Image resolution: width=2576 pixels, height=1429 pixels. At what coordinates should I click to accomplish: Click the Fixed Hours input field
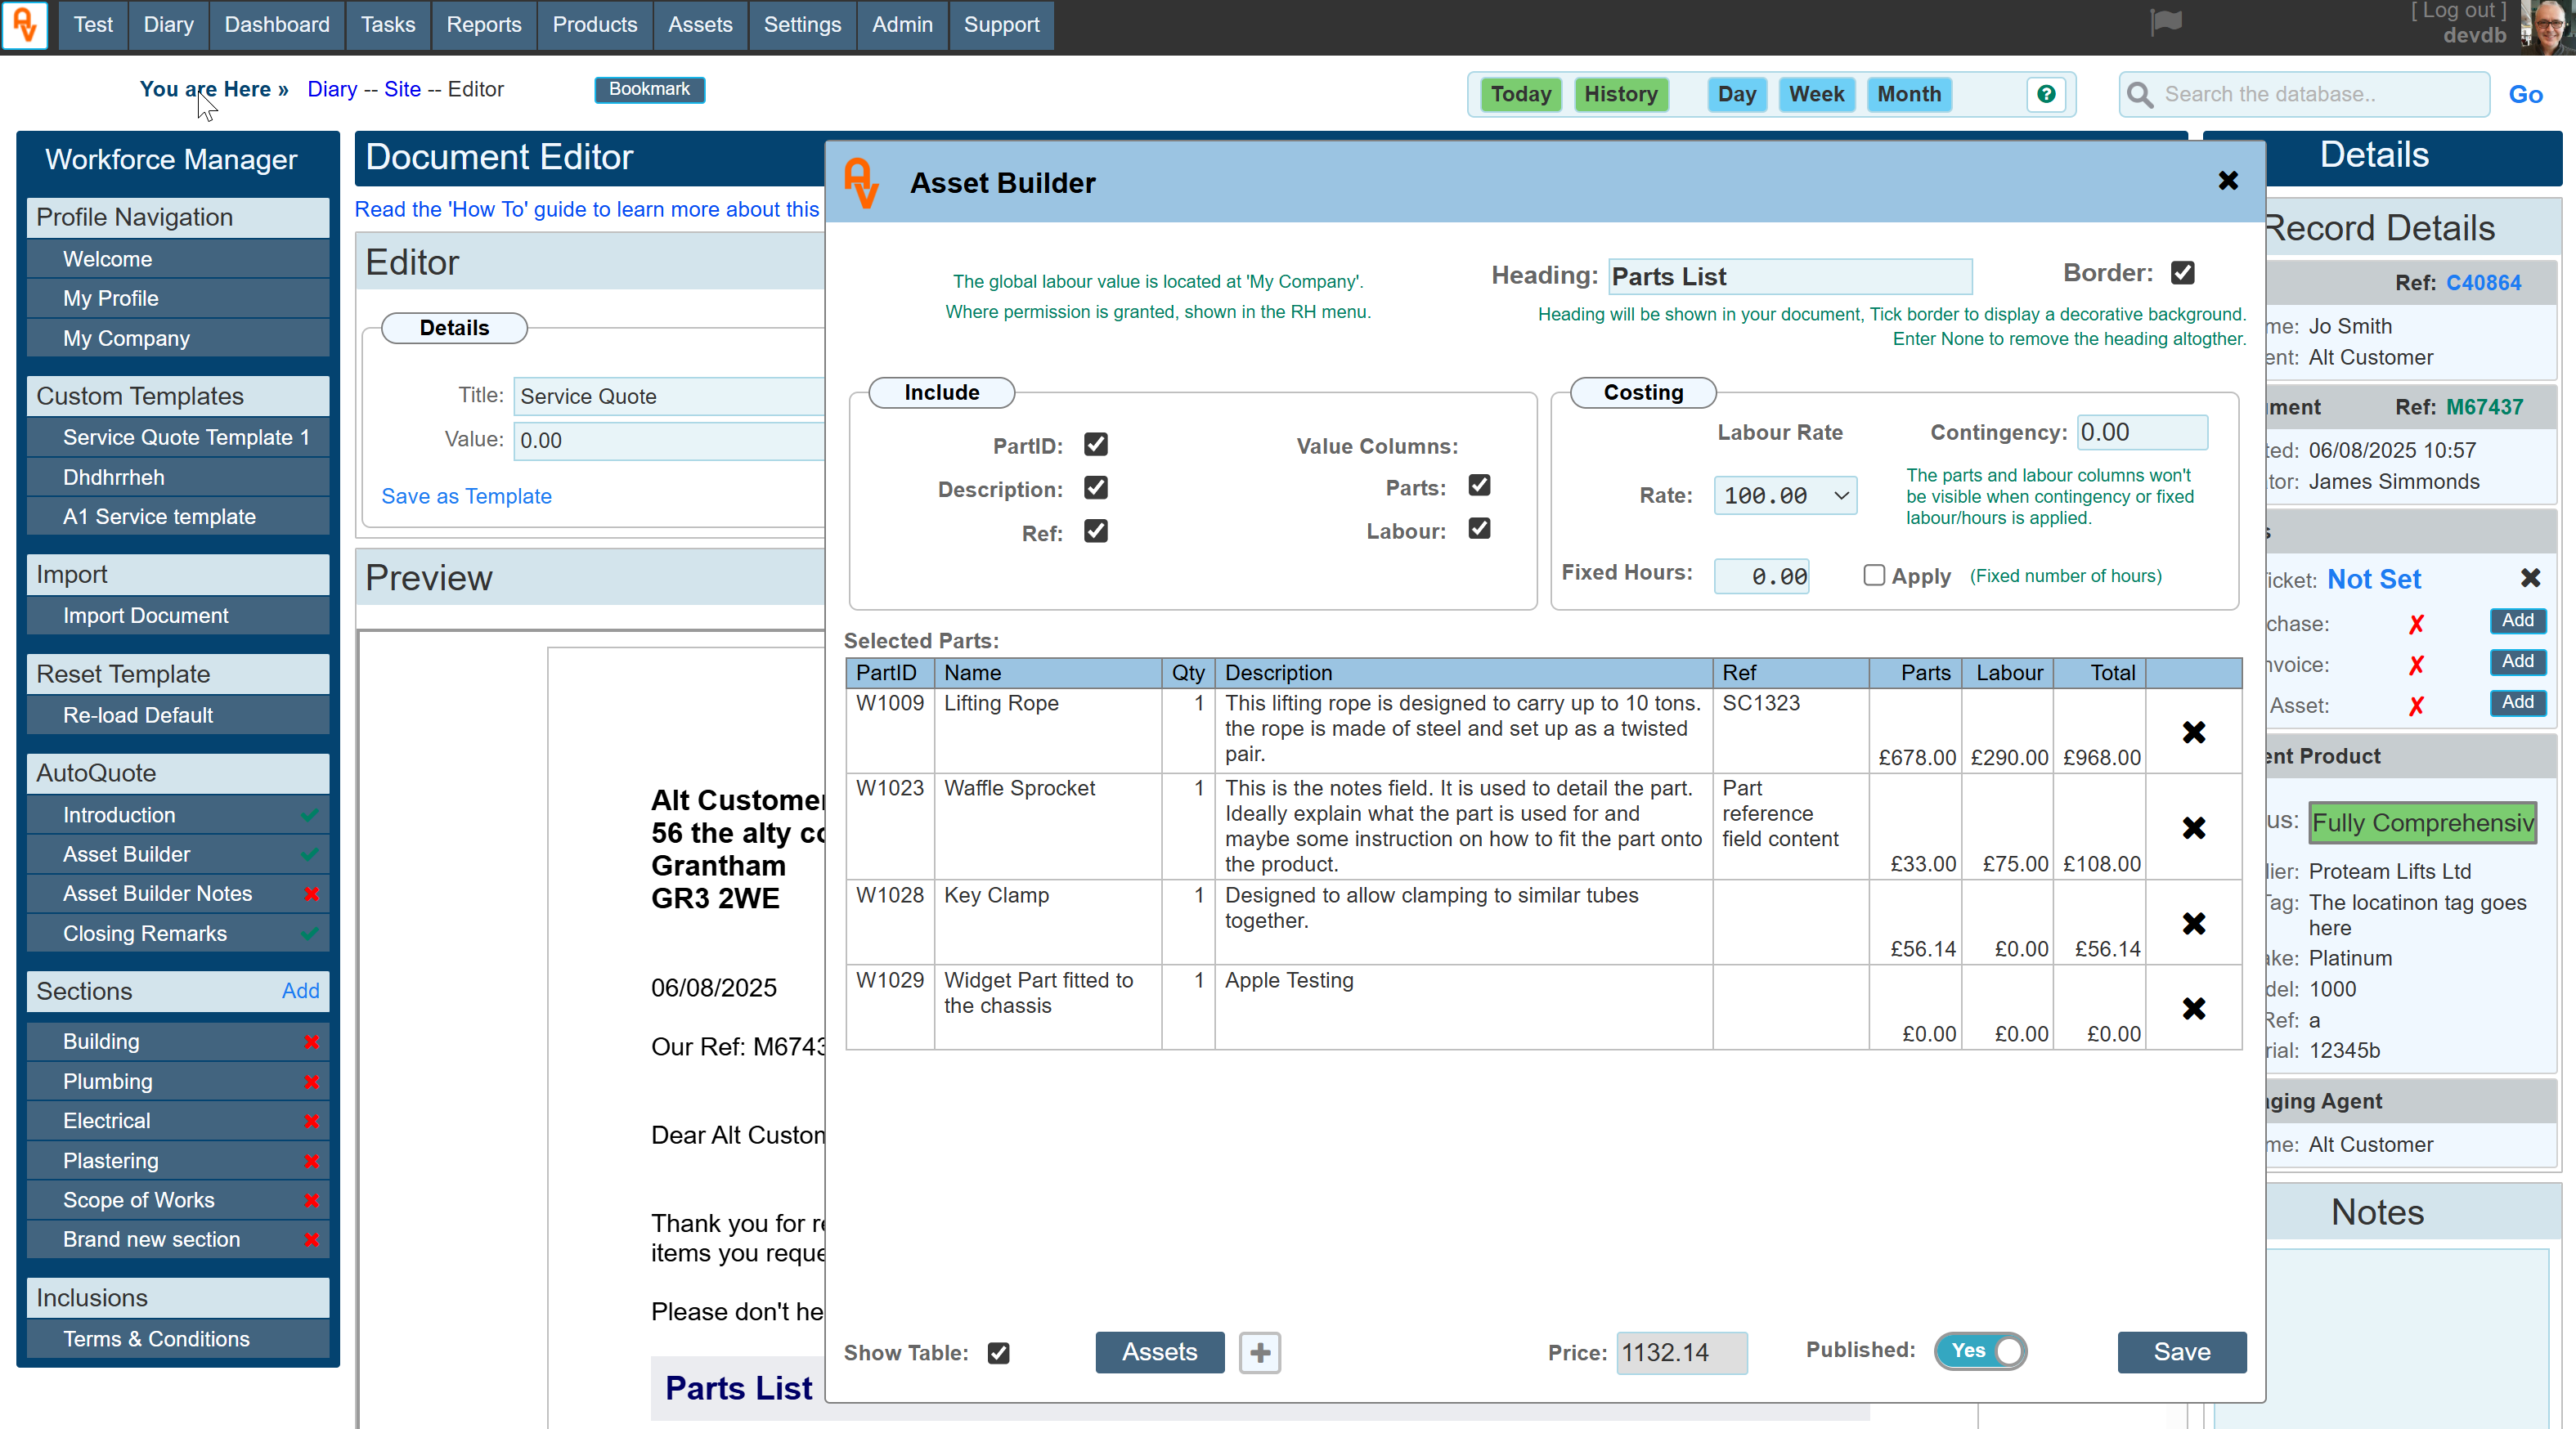click(1761, 576)
